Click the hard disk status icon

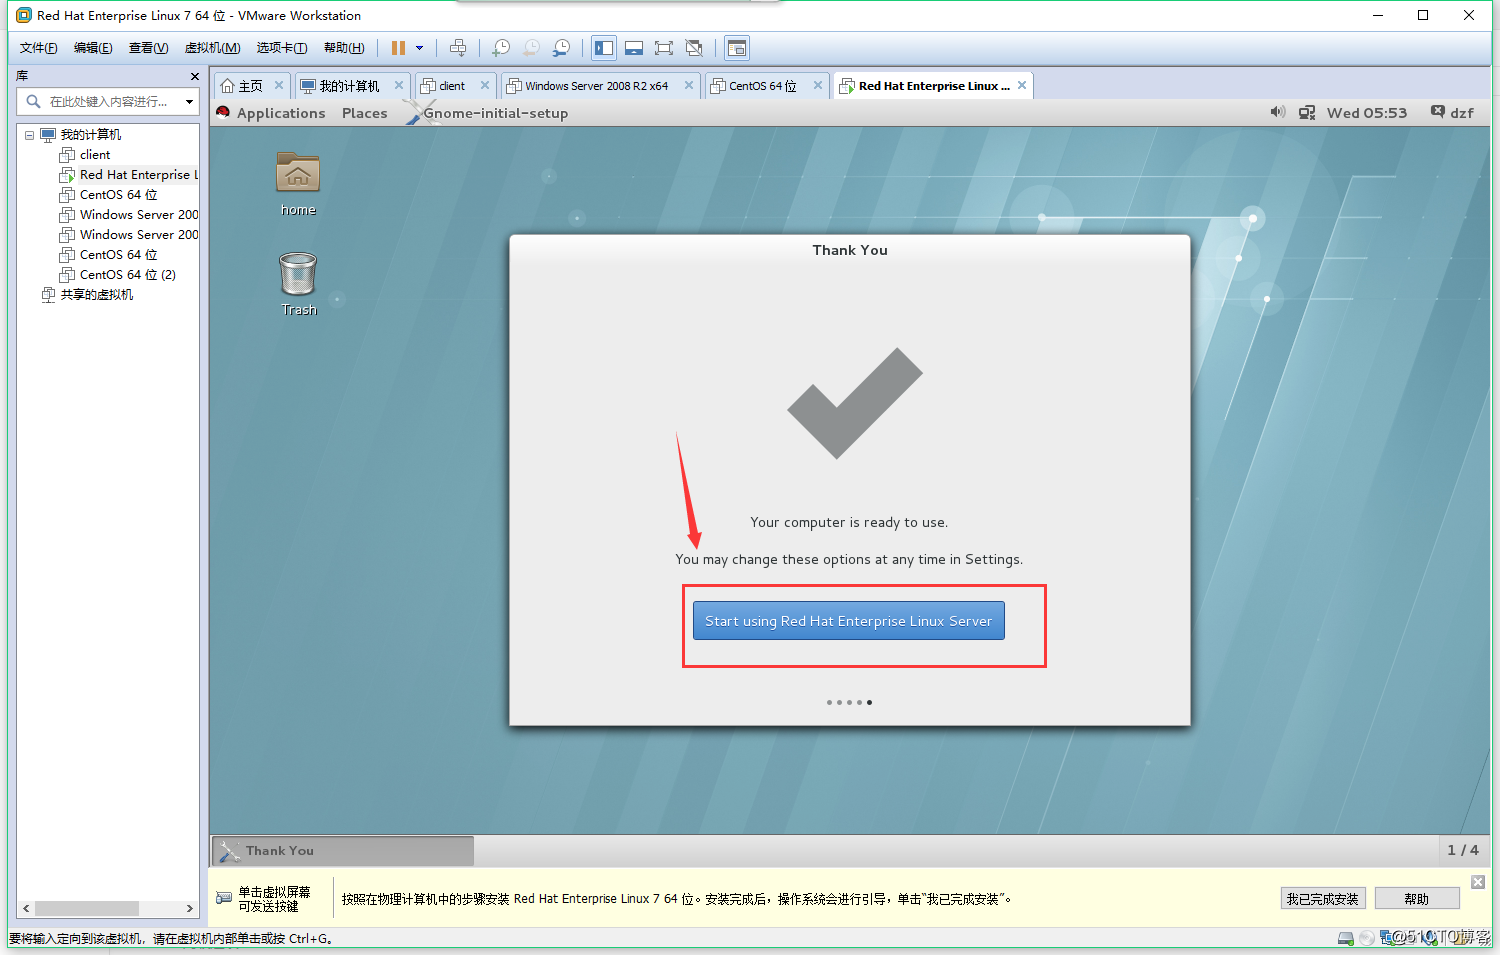[x=1346, y=938]
